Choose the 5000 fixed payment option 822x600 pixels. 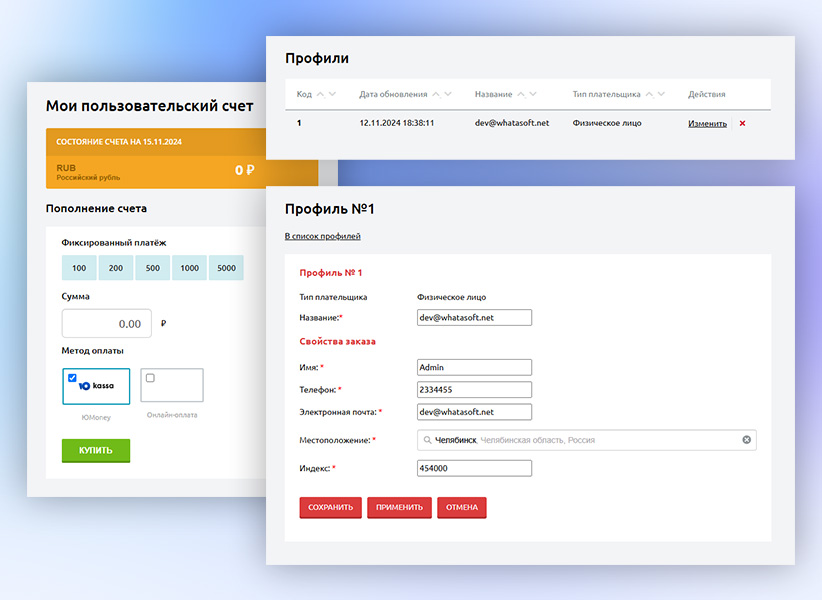coord(226,268)
